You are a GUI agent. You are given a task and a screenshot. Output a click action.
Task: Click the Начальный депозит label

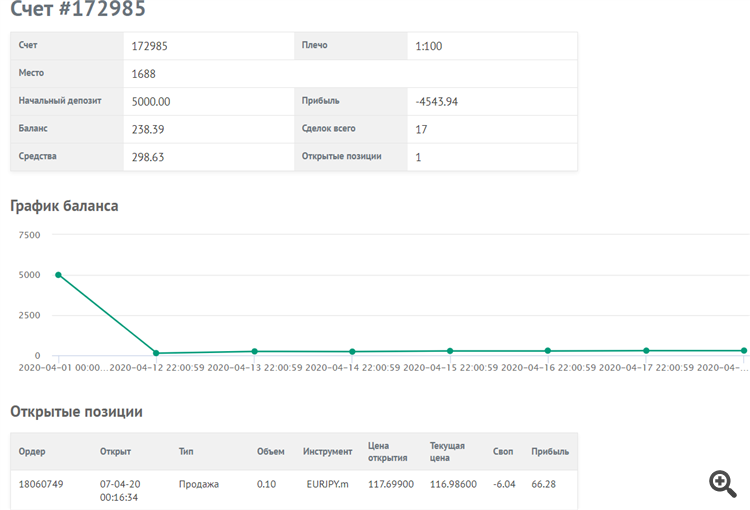[x=60, y=100]
